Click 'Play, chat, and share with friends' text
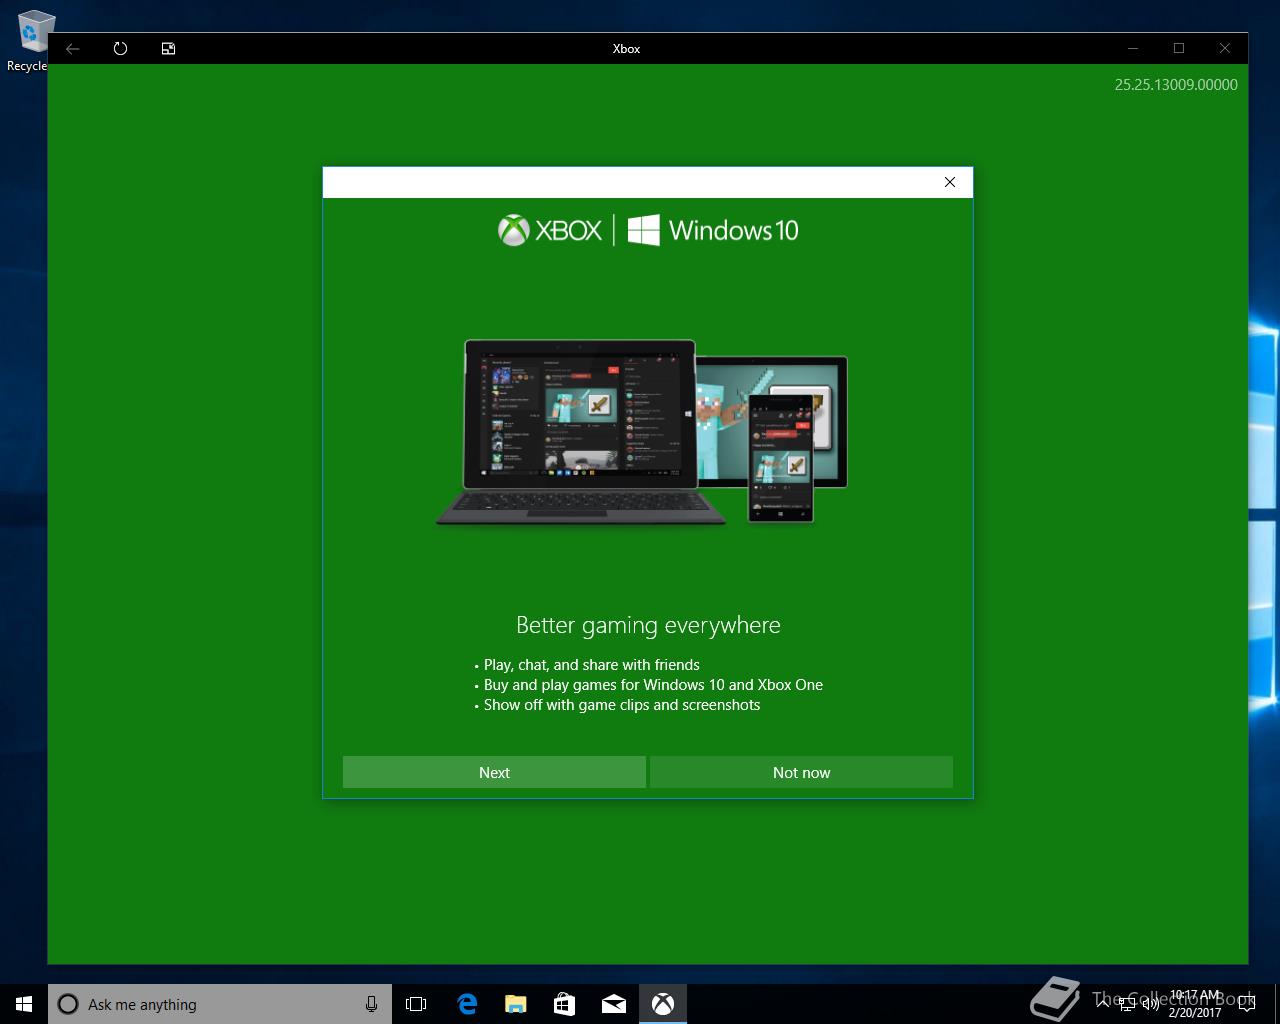Viewport: 1280px width, 1024px height. click(591, 665)
